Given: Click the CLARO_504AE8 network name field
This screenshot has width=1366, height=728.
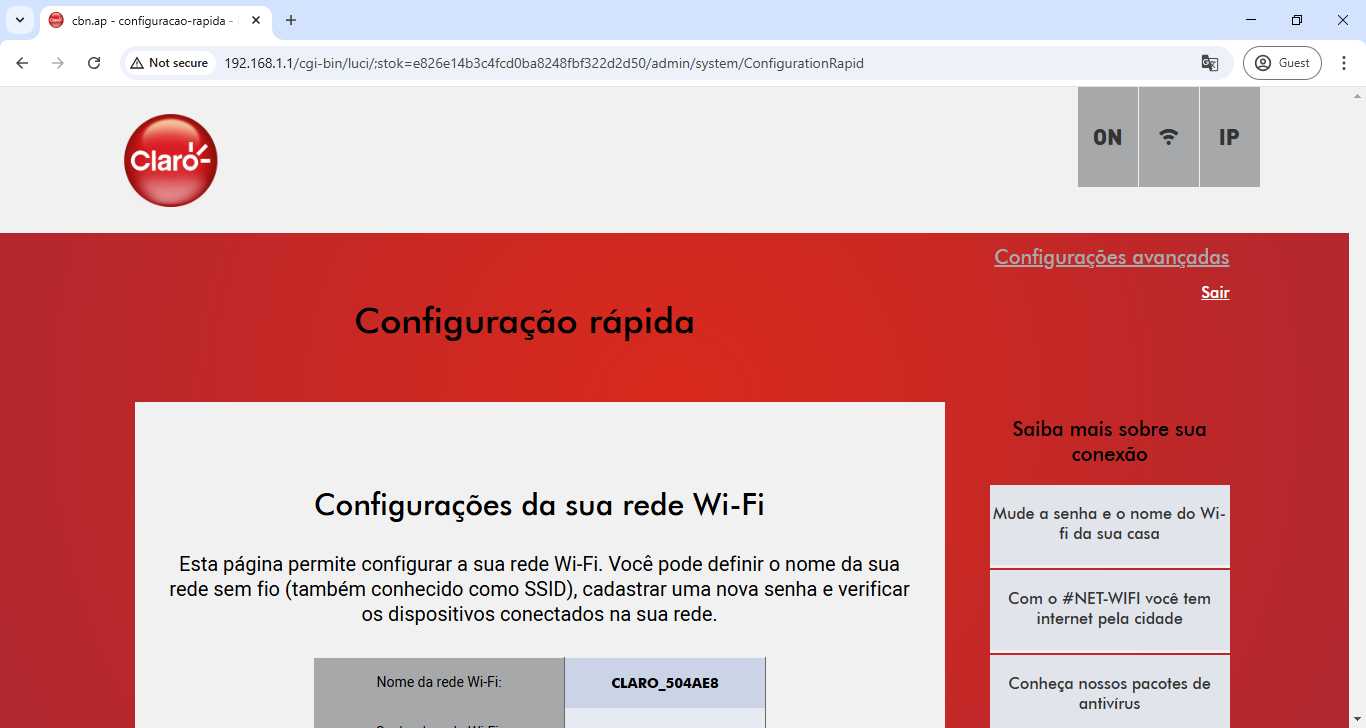Looking at the screenshot, I should pyautogui.click(x=664, y=682).
